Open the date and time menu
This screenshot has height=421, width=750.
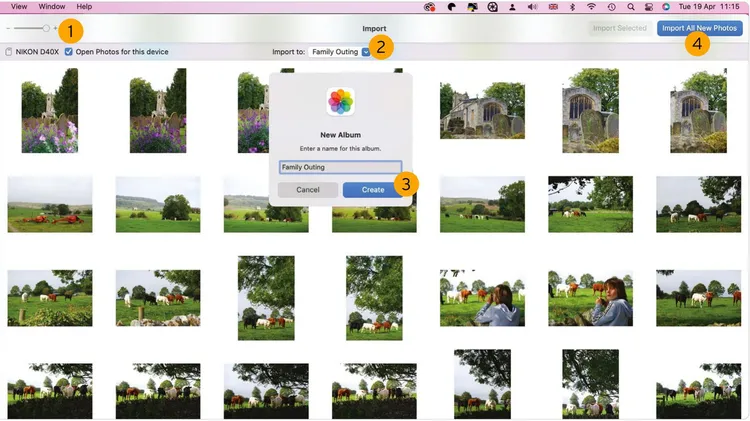click(710, 7)
